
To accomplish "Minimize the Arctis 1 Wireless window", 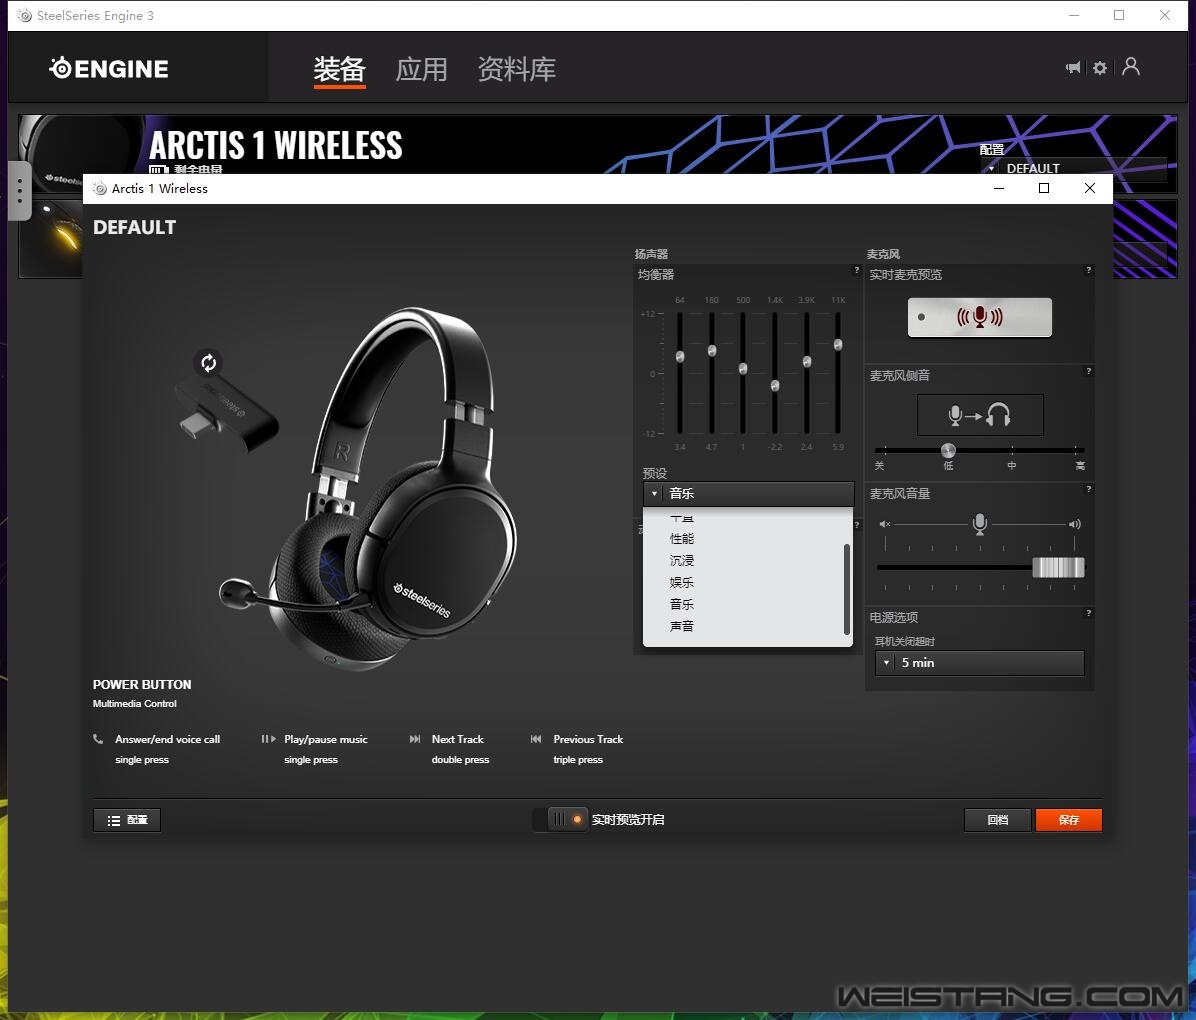I will coord(998,188).
